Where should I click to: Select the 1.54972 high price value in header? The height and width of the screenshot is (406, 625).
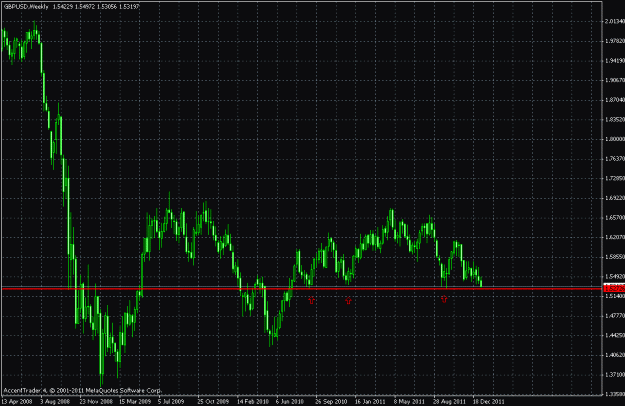[85, 7]
